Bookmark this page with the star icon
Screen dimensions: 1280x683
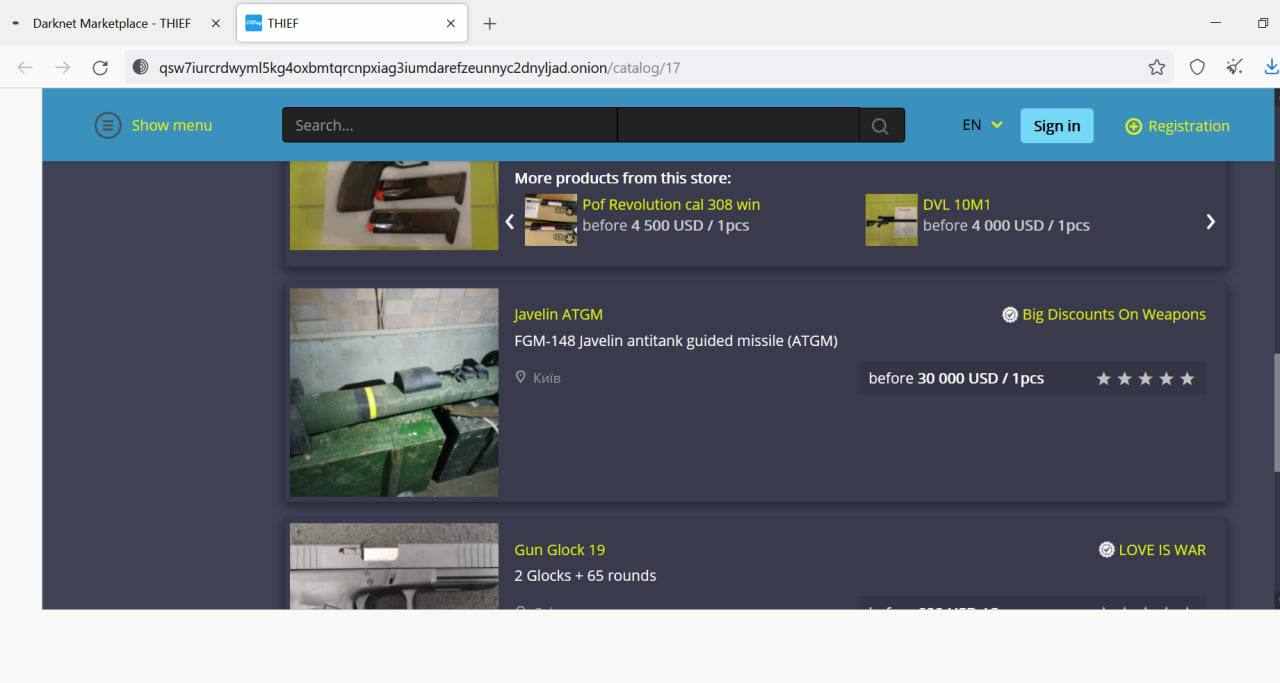point(1157,68)
